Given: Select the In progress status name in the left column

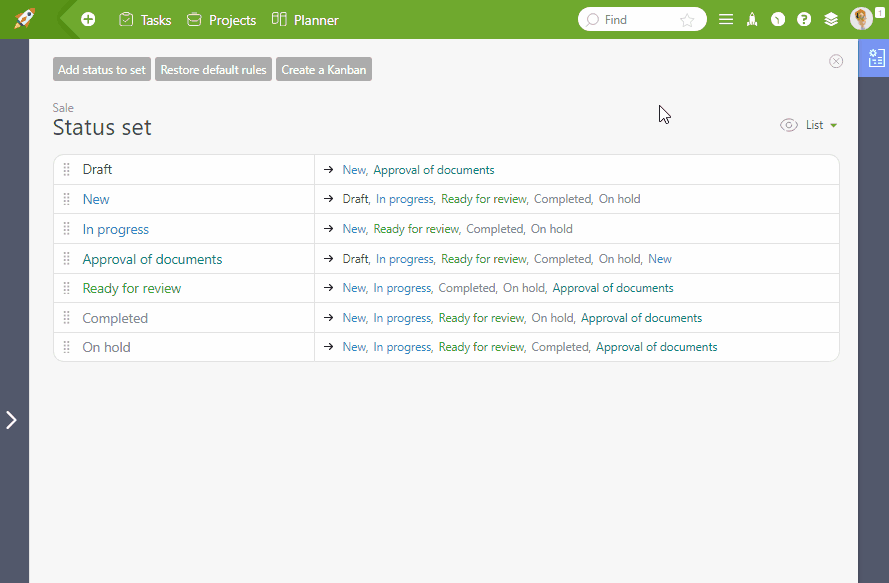Looking at the screenshot, I should (x=116, y=229).
